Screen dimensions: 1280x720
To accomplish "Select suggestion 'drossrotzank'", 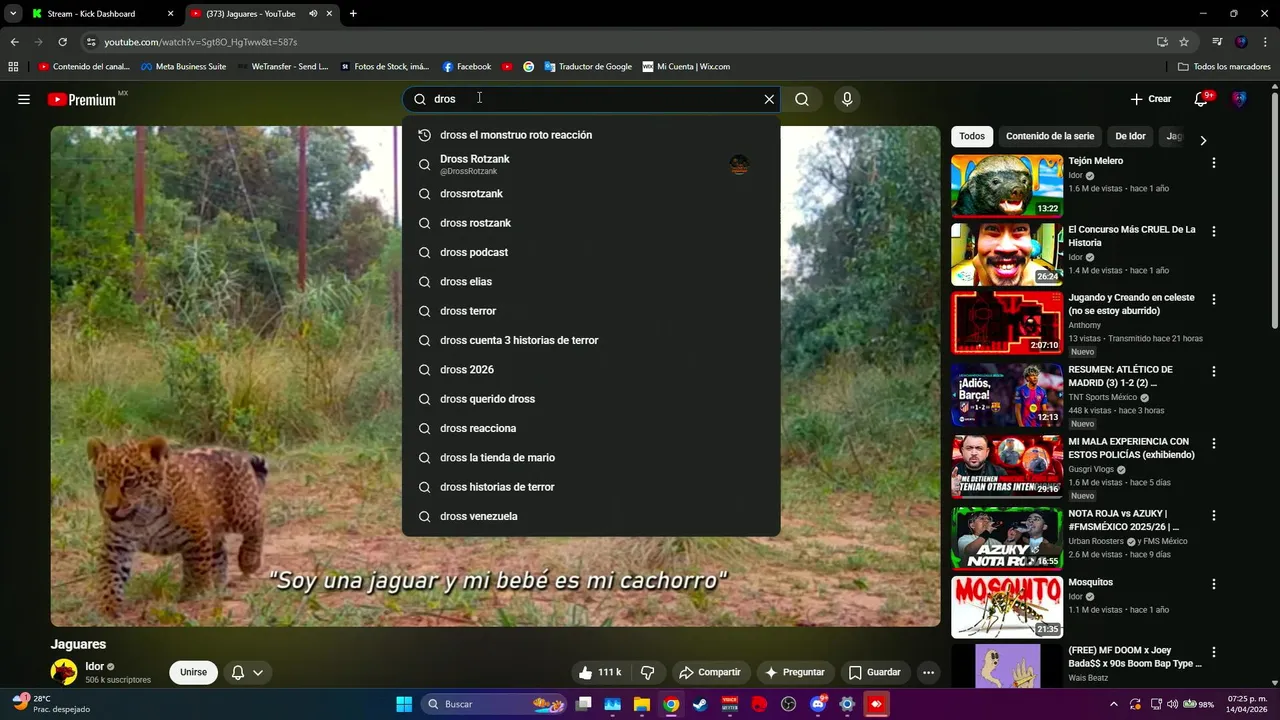I will click(x=591, y=194).
